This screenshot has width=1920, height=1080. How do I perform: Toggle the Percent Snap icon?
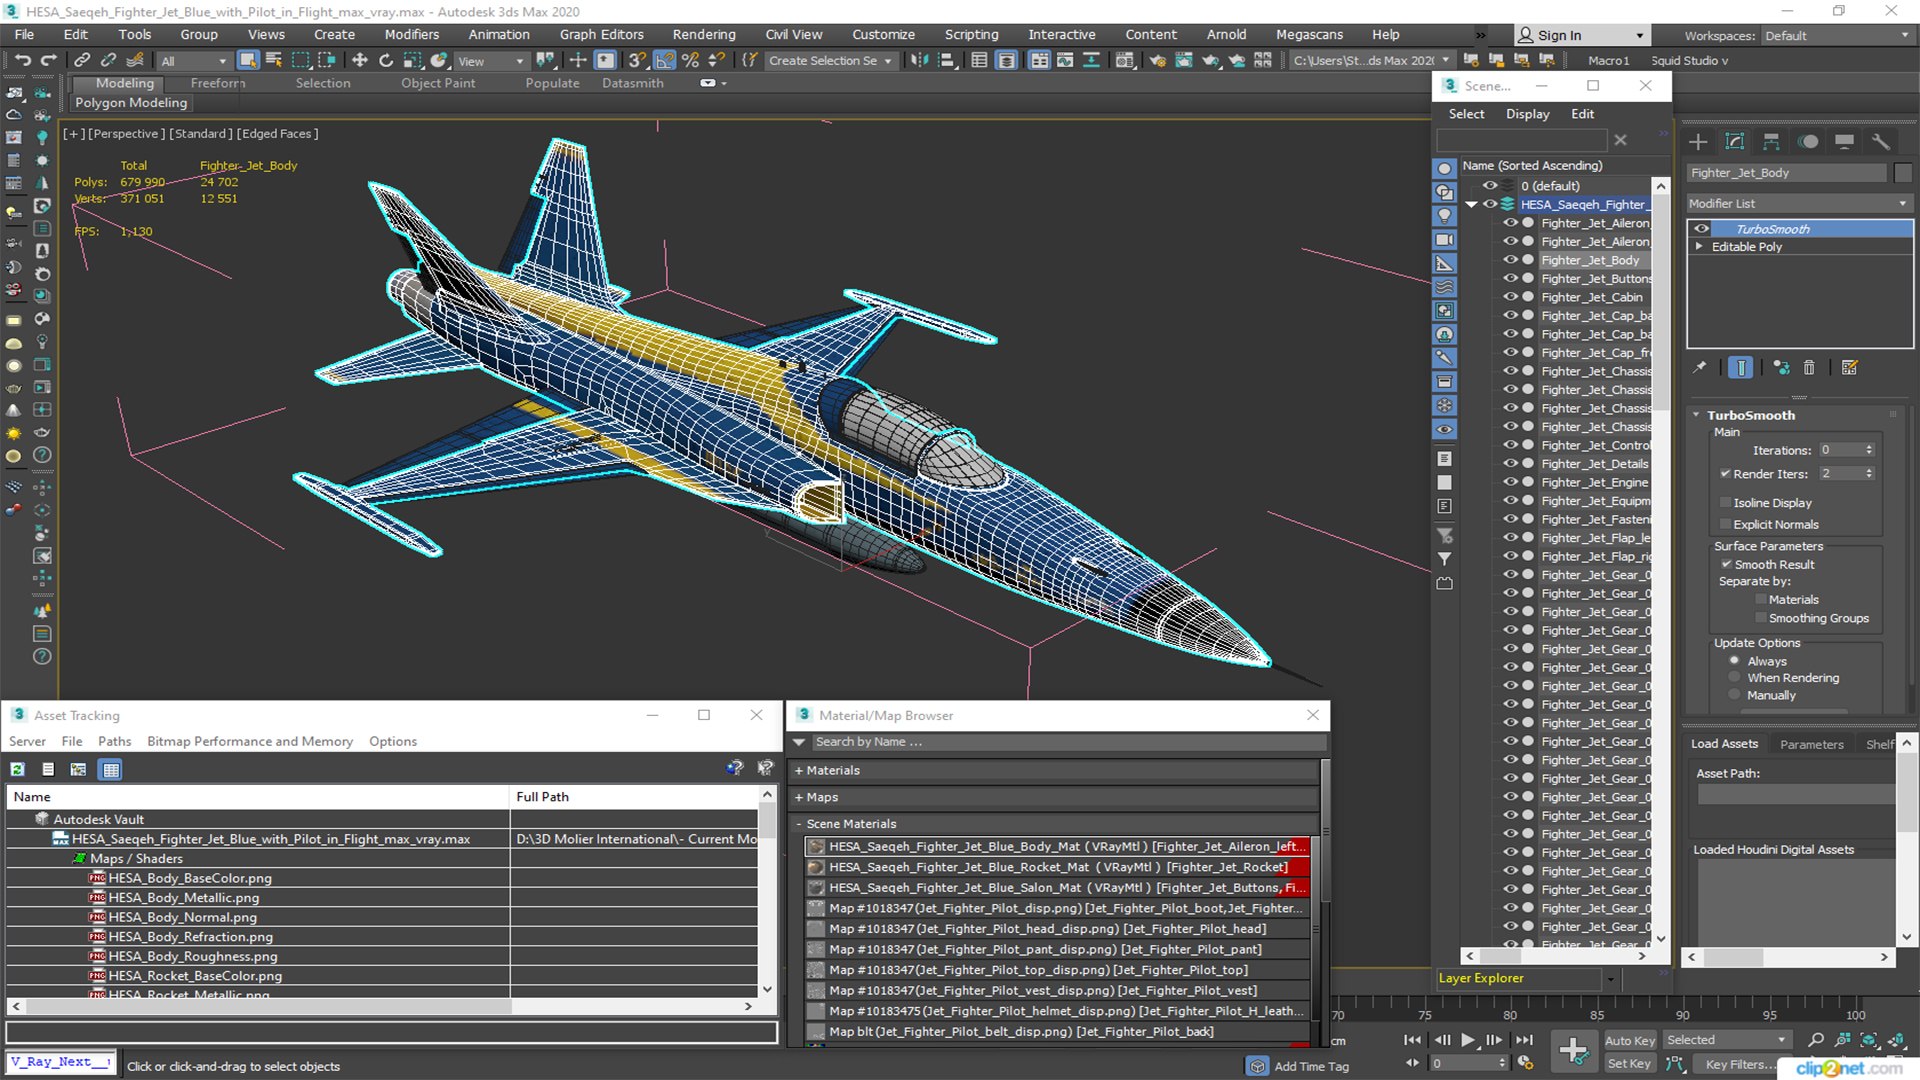[x=690, y=60]
